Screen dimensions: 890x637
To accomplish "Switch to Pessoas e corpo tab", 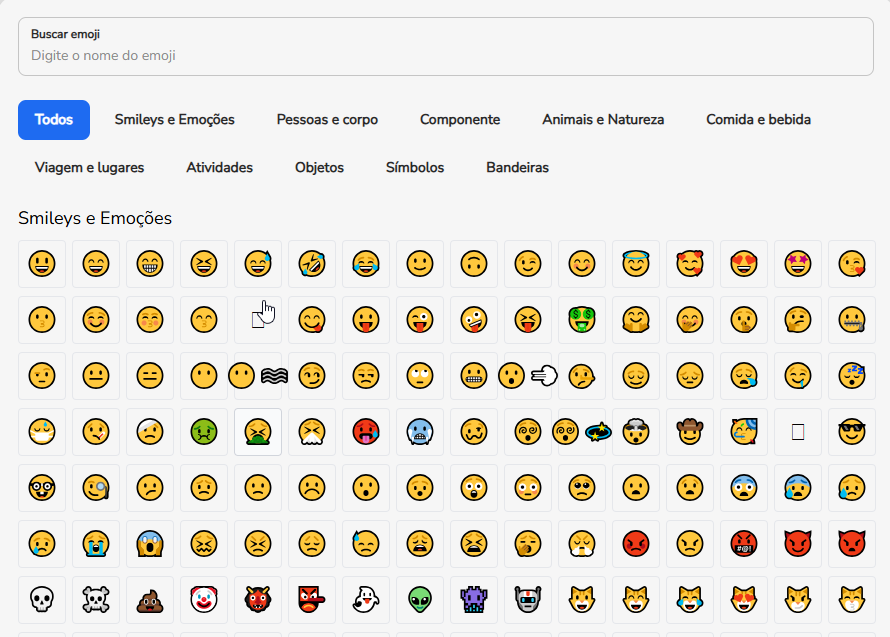I will click(x=327, y=120).
